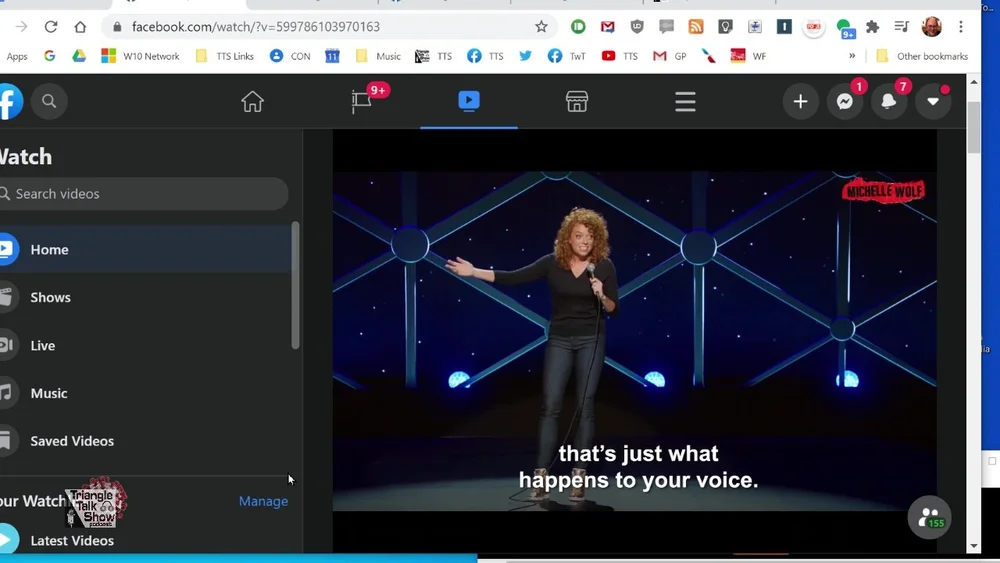Click the Michelle Wolf video player
Image resolution: width=1000 pixels, height=563 pixels.
pos(635,340)
